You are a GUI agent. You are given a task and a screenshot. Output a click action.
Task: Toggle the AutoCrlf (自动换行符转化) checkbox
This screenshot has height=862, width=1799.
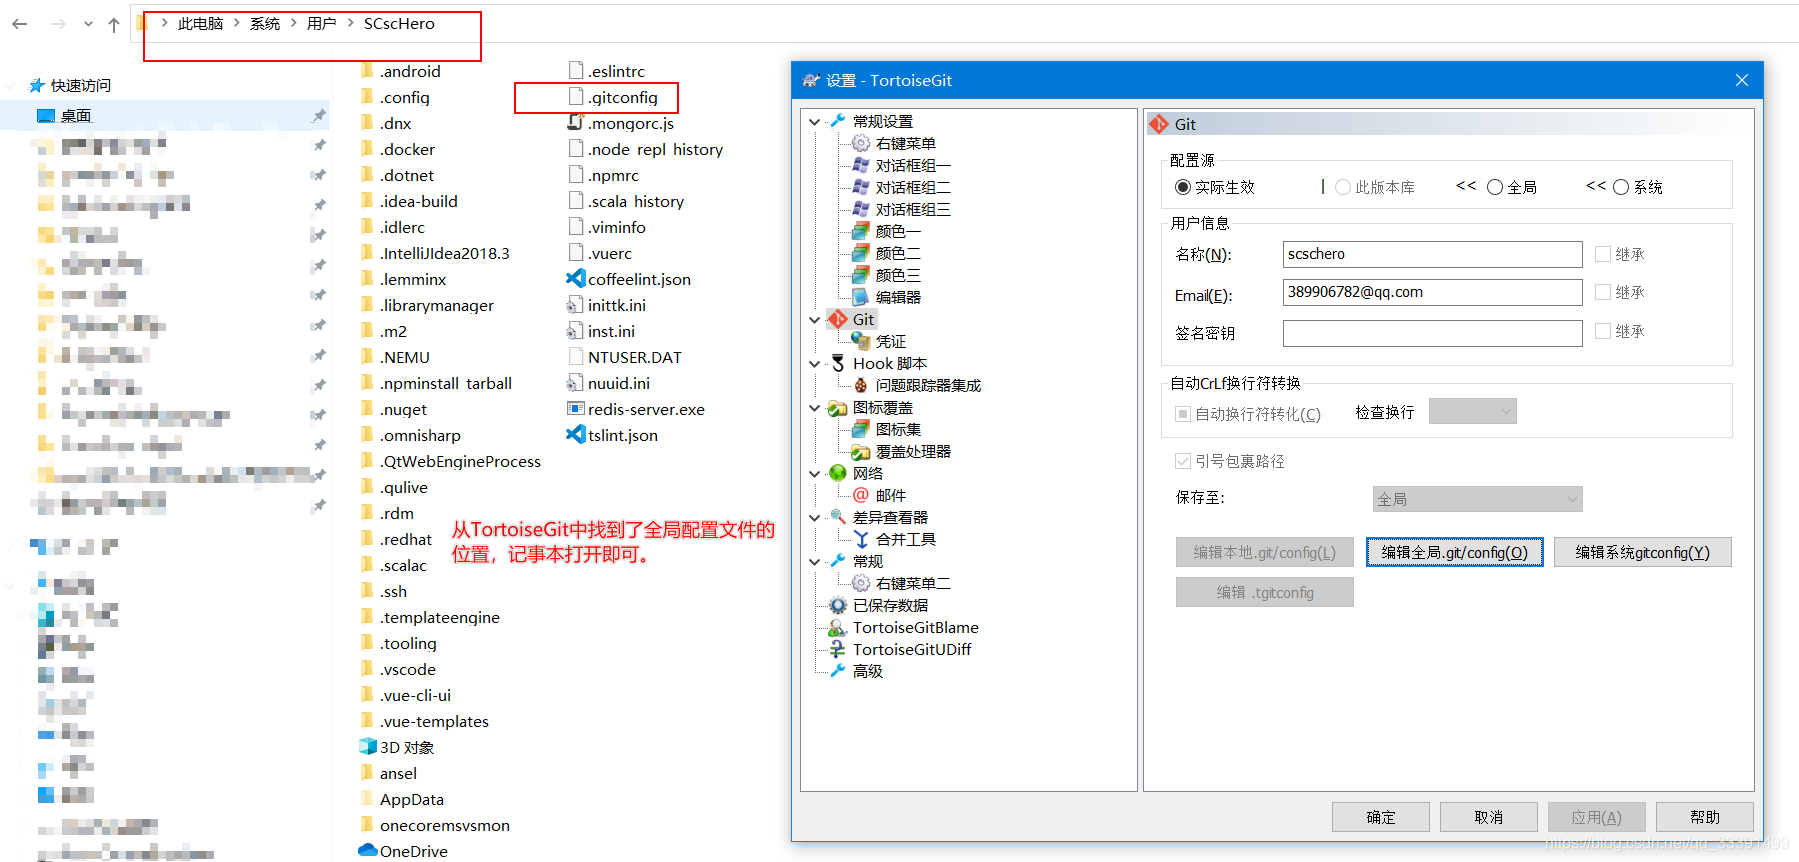point(1183,414)
